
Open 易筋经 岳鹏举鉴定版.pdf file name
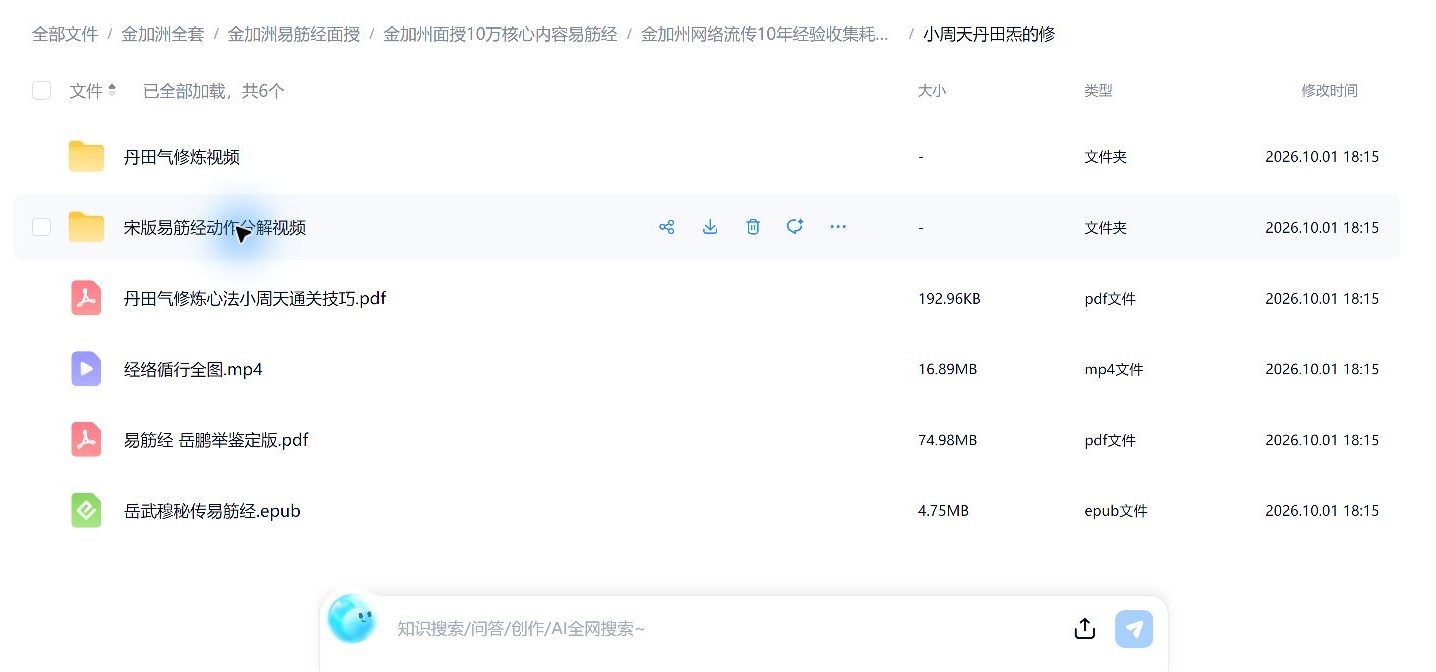tap(216, 440)
